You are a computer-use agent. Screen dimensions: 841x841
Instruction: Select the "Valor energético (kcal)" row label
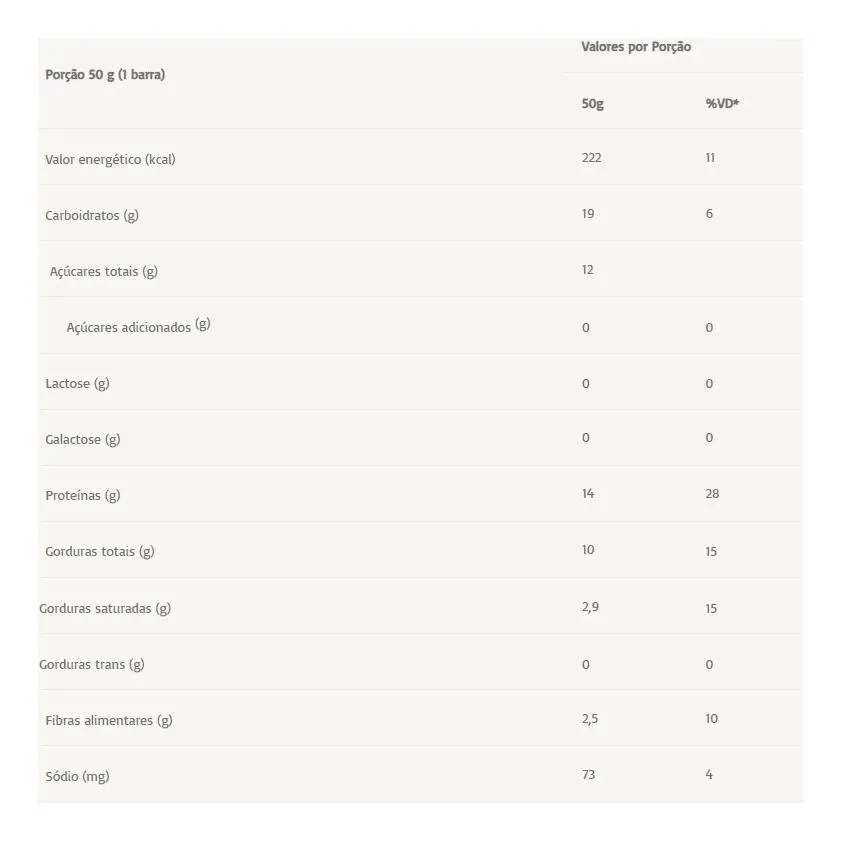[110, 159]
